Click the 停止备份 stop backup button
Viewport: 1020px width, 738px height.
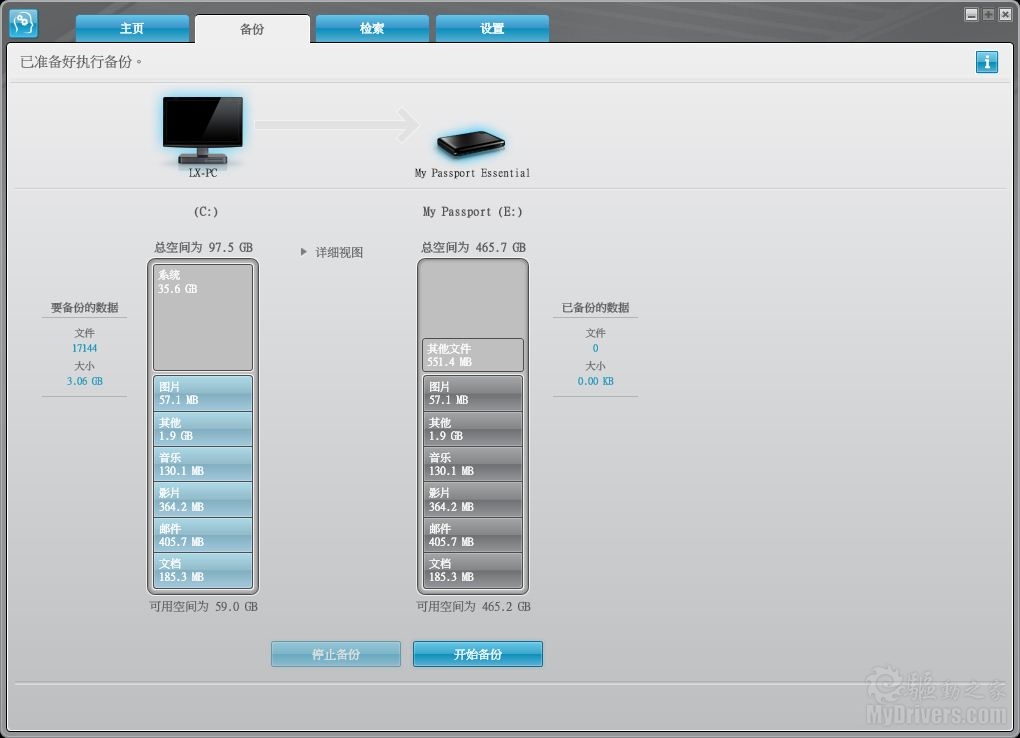click(336, 654)
